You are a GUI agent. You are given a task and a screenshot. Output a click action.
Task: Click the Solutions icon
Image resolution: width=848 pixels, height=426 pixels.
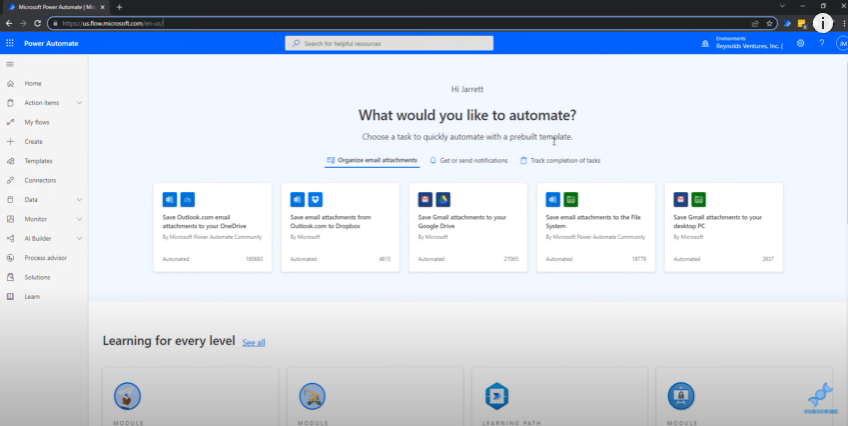pos(10,277)
